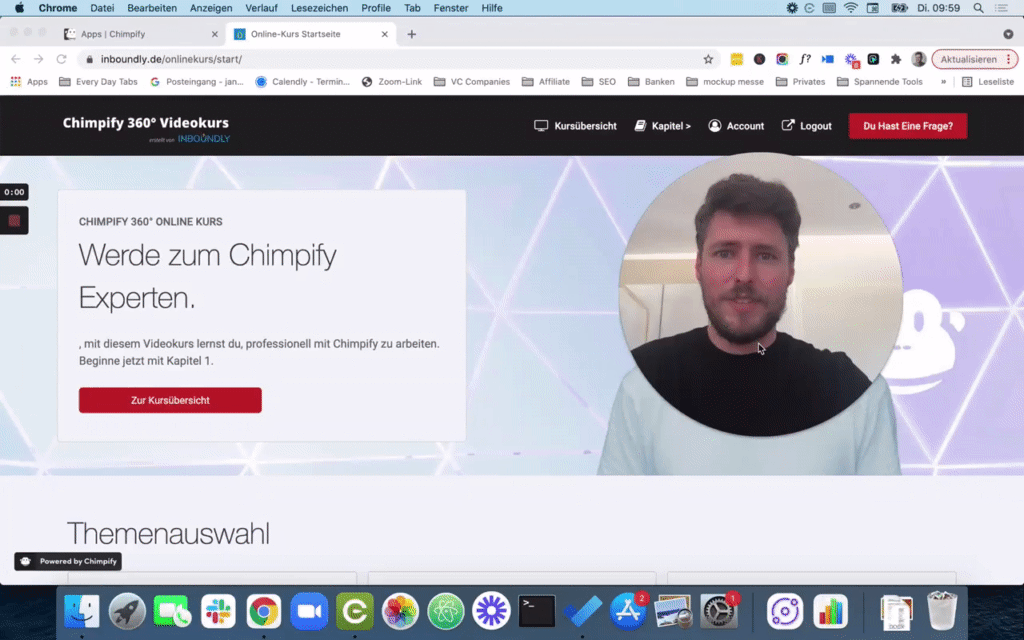Open the SEO bookmark folder
1024x640 pixels.
(599, 82)
